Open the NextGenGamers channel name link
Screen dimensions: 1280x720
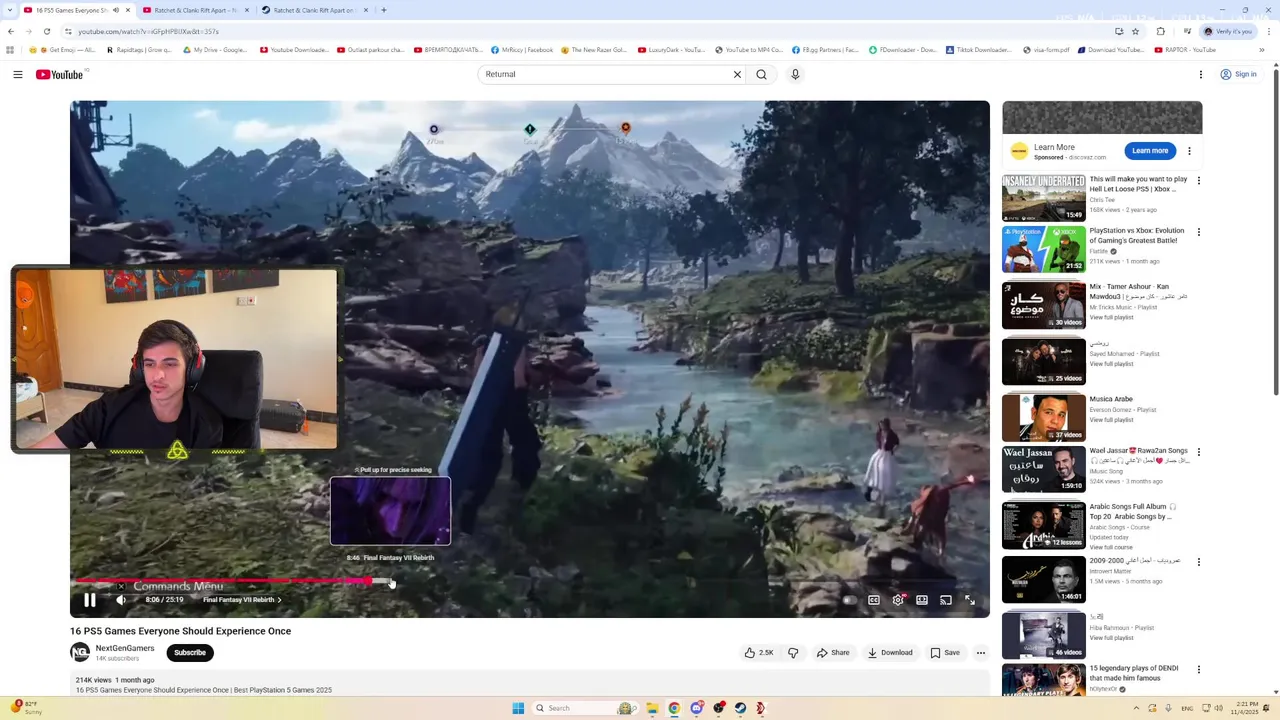click(x=125, y=648)
